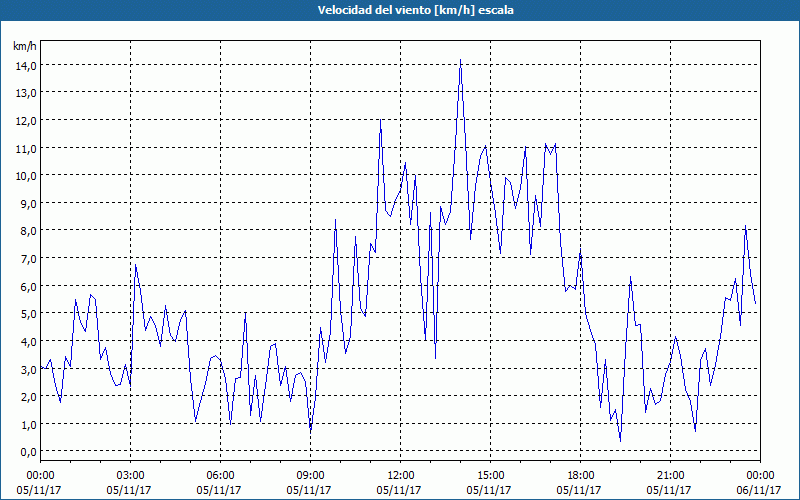
Task: Click the '15:00' time axis label
Action: point(490,476)
